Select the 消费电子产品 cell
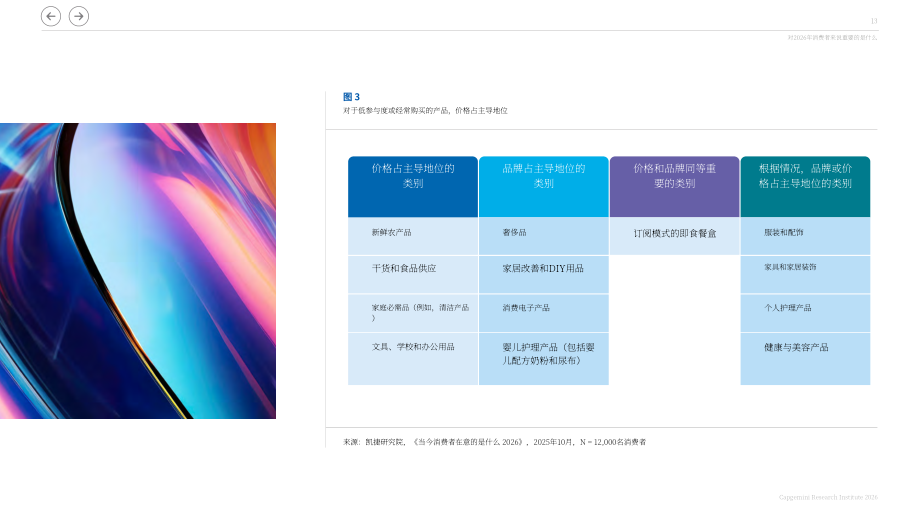The height and width of the screenshot is (518, 920). (x=543, y=313)
